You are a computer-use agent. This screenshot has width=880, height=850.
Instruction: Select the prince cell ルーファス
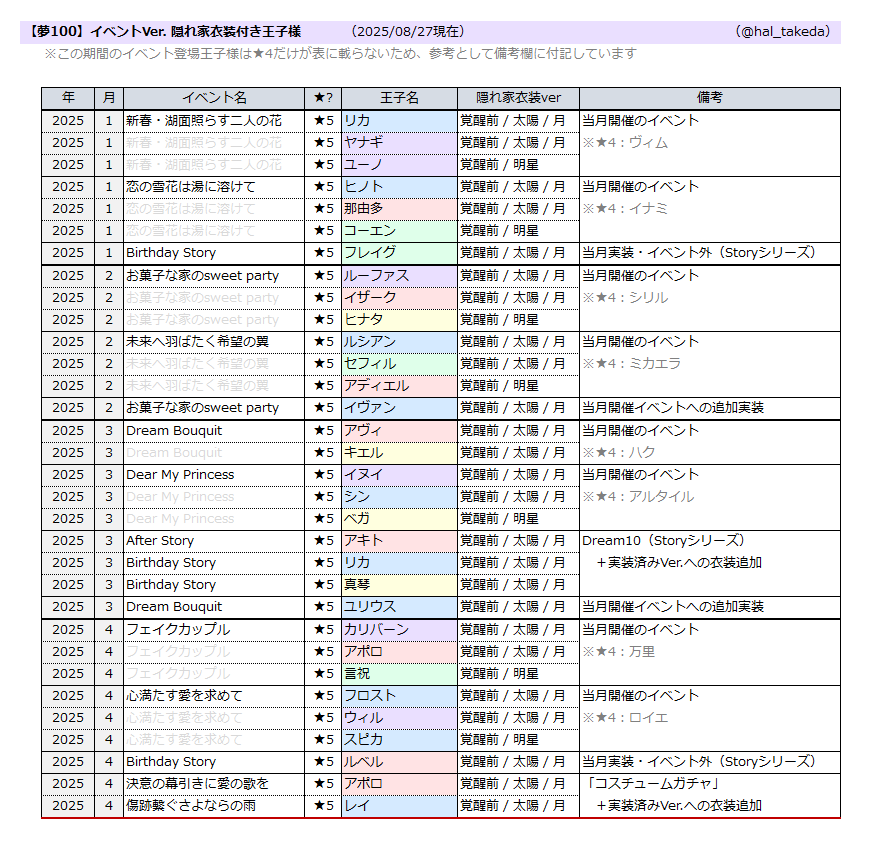pyautogui.click(x=399, y=276)
